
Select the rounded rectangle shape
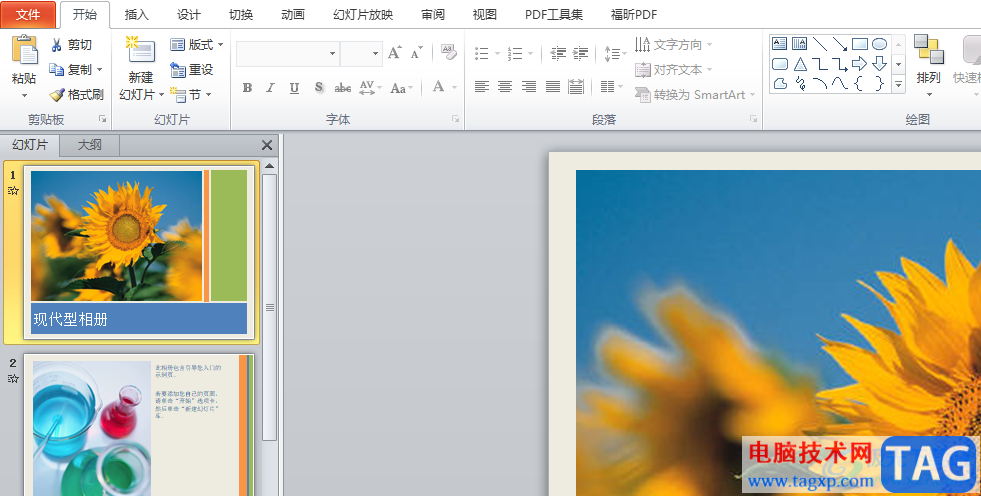point(780,64)
